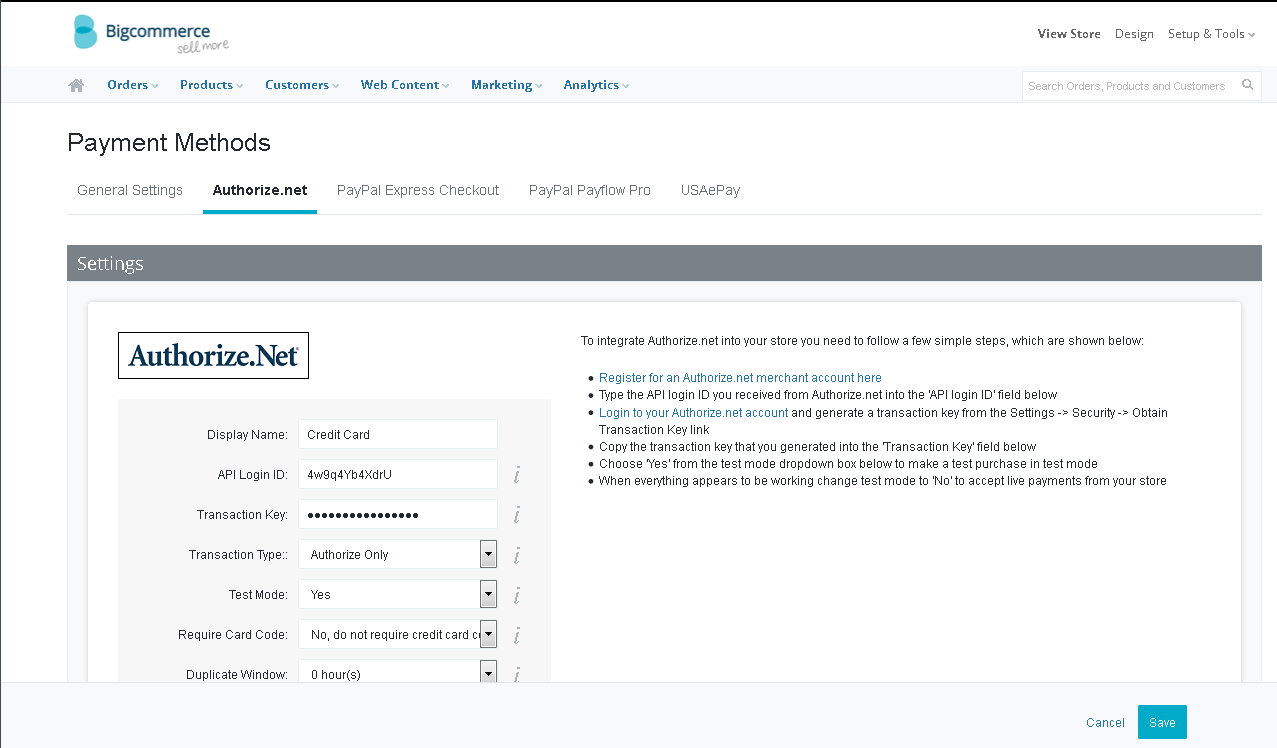Click the Cancel link
Screen dimensions: 1277x748
tap(1105, 723)
